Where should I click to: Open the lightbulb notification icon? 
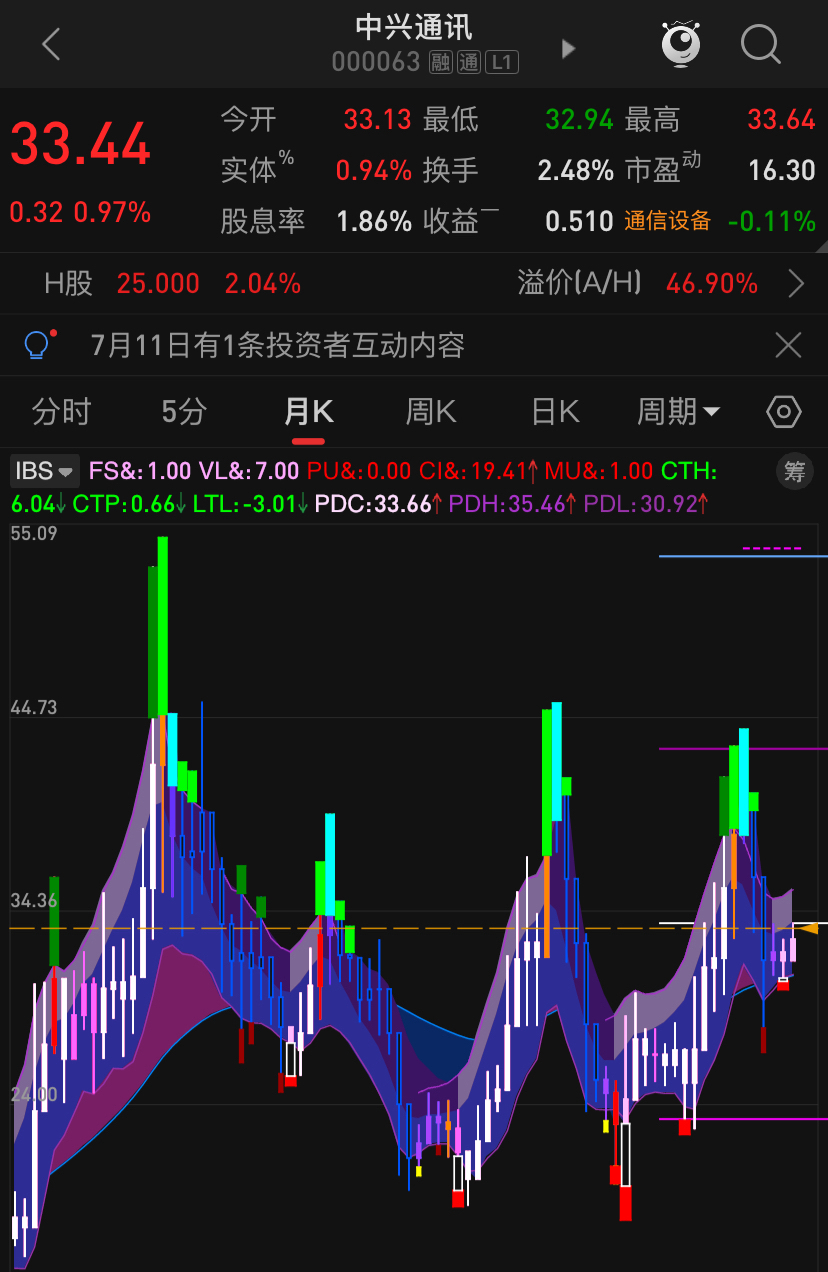[38, 345]
